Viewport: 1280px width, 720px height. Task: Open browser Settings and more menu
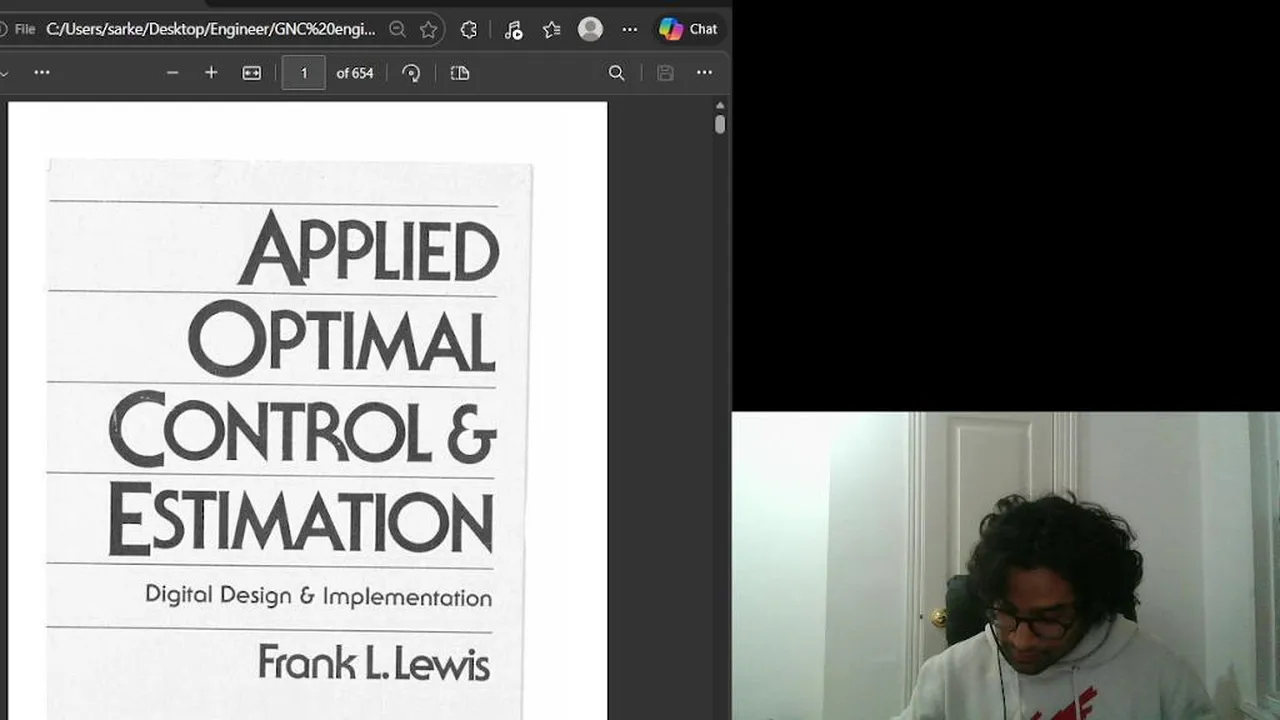630,30
